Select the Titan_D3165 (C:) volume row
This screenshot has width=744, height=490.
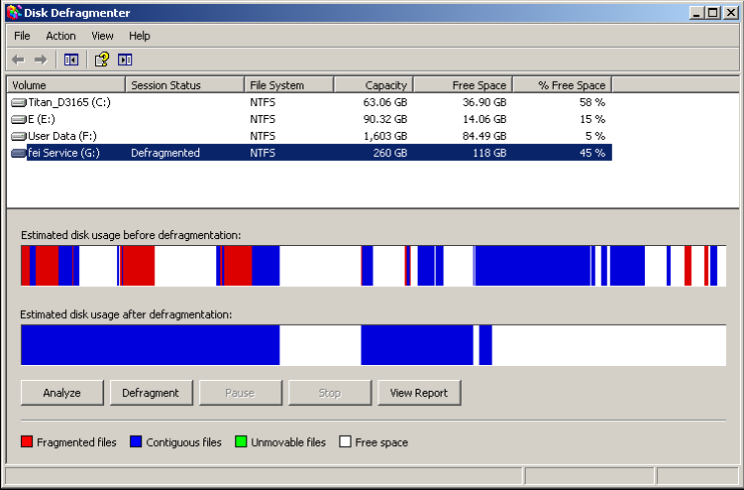point(310,102)
